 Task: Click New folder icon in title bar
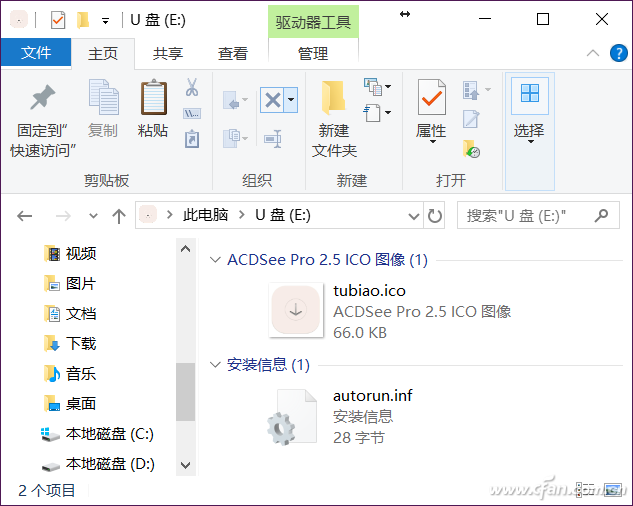[83, 20]
